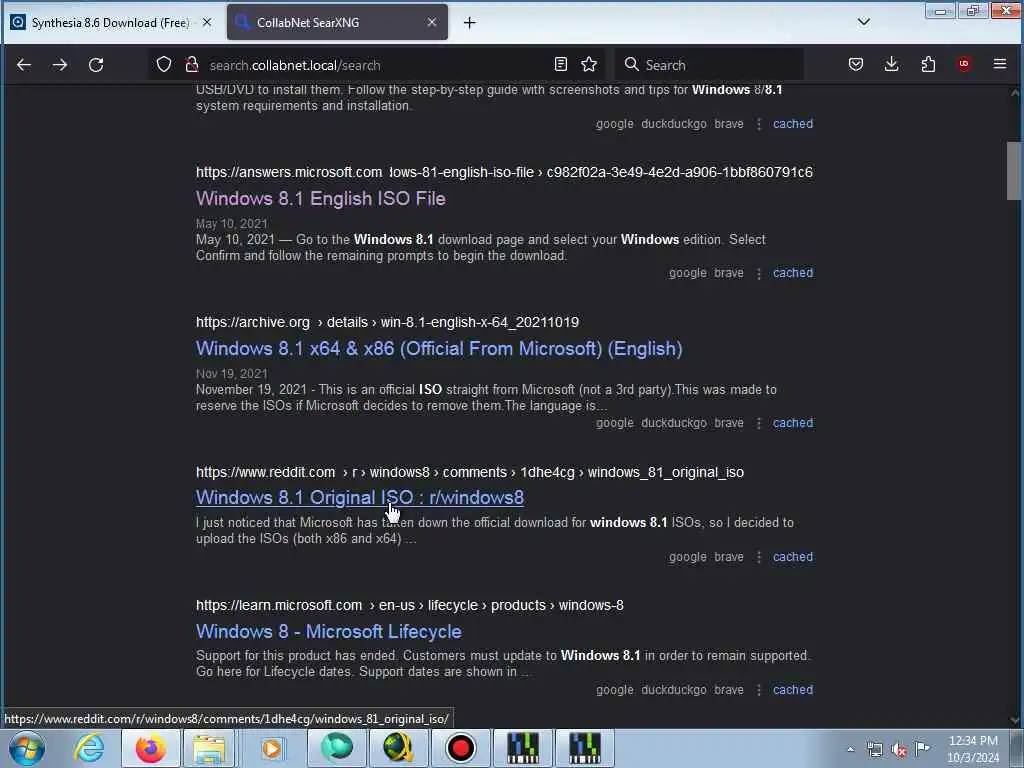Expand more options for Microsoft Lifecycle result
The height and width of the screenshot is (768, 1024).
pyautogui.click(x=758, y=690)
